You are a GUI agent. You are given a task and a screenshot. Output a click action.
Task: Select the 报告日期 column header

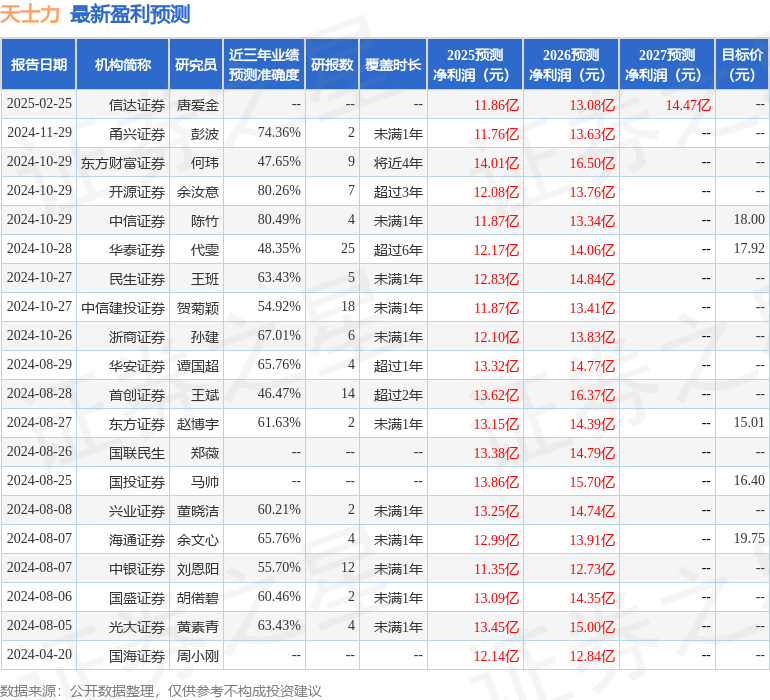39,64
